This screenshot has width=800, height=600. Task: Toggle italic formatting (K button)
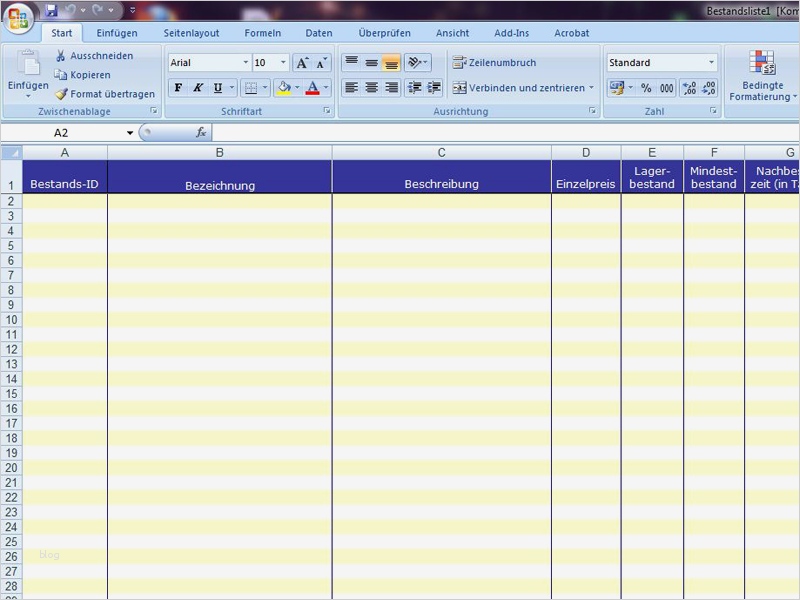[198, 88]
